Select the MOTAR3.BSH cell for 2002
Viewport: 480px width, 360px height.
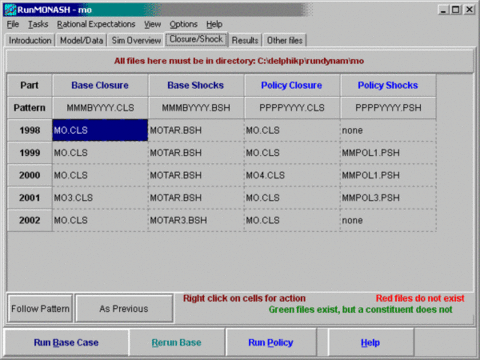tap(196, 220)
